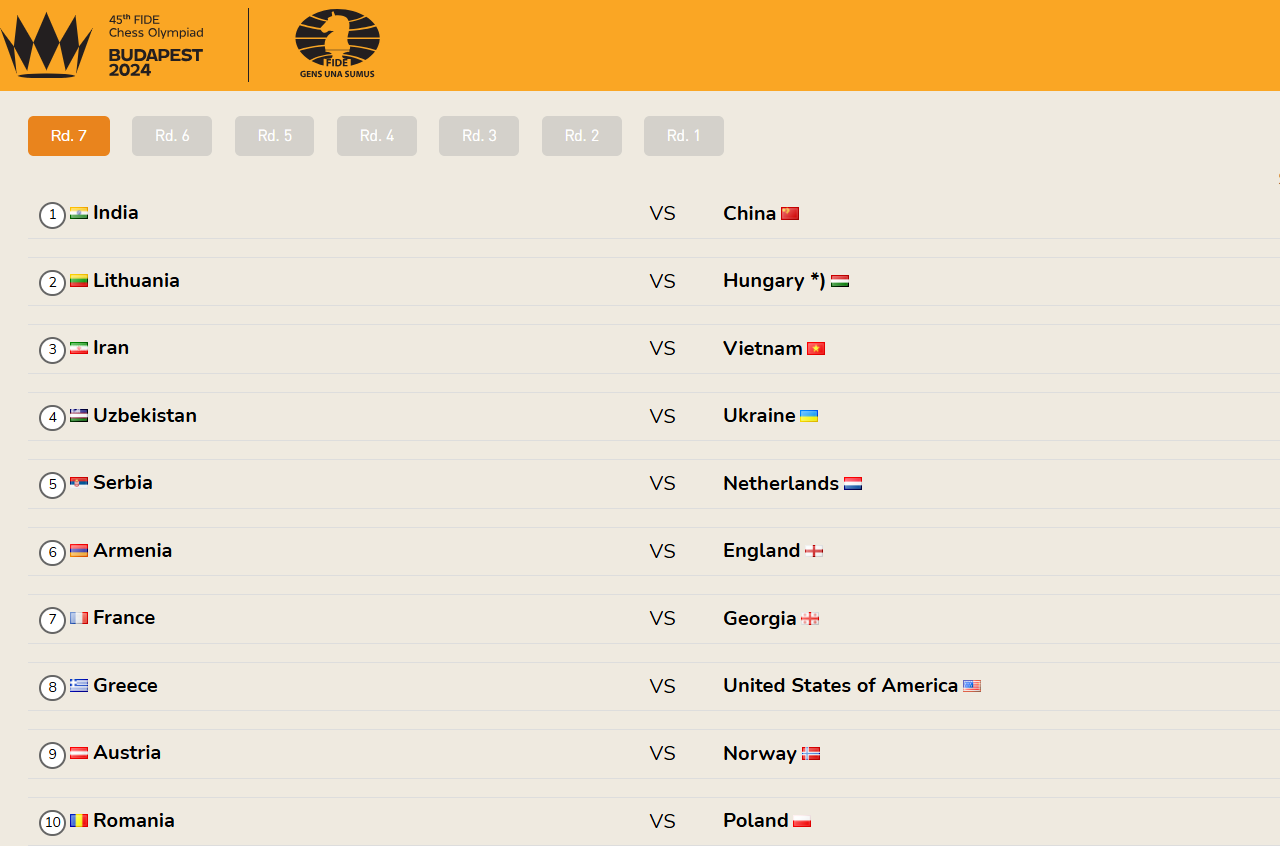This screenshot has width=1280, height=846.
Task: Switch to the Rd. 6 tab
Action: pos(172,136)
